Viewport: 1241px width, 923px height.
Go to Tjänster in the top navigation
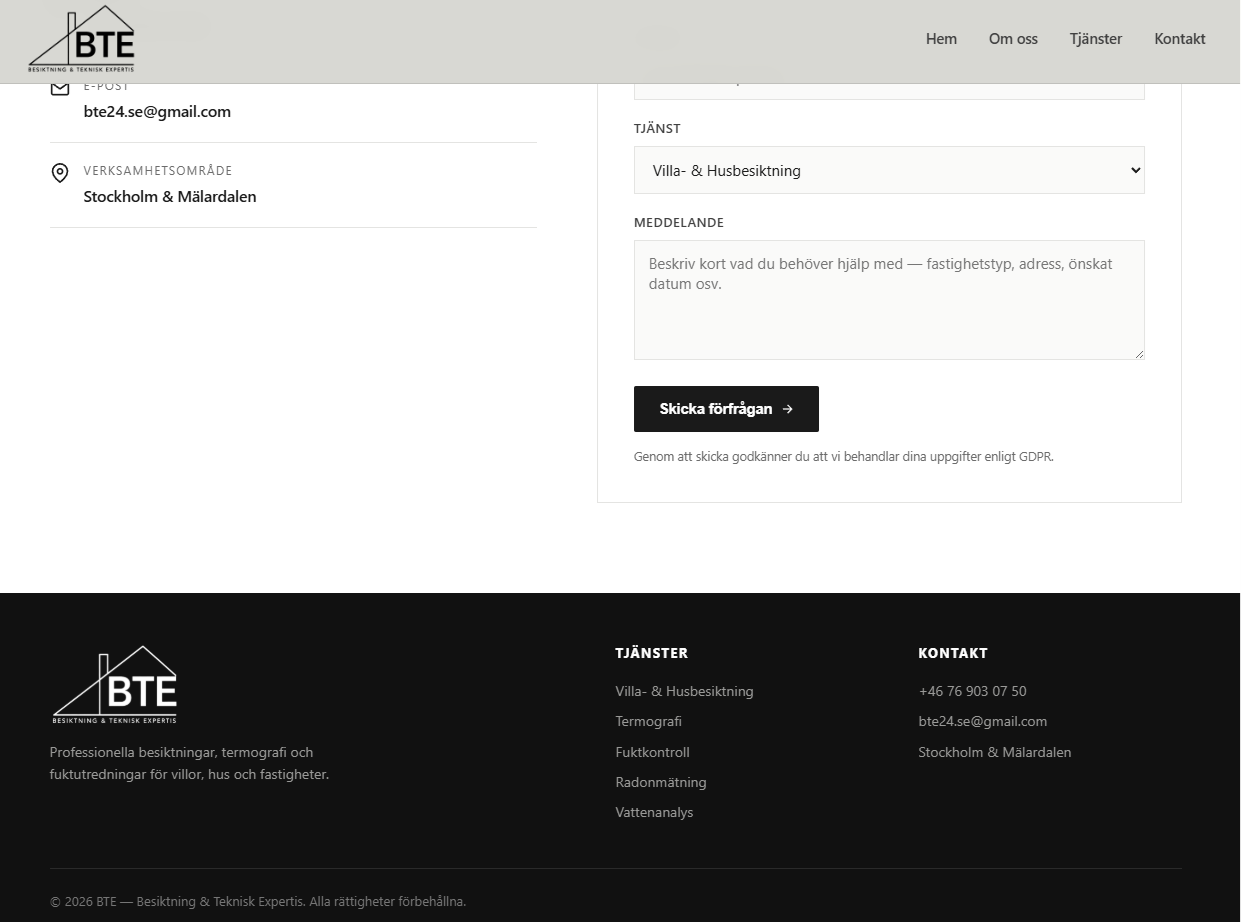[x=1096, y=39]
